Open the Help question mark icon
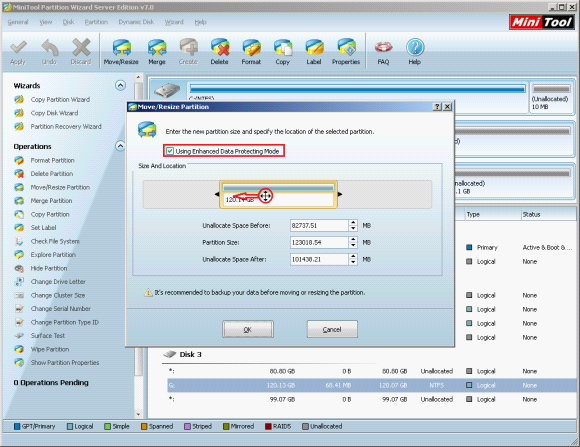 click(415, 52)
